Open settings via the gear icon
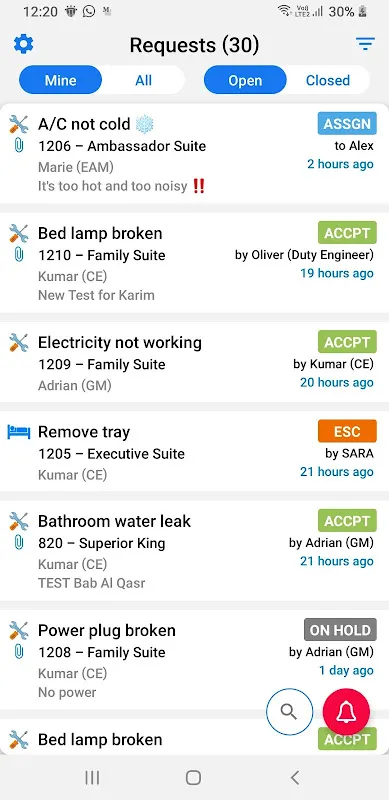This screenshot has height=800, width=389. (23, 44)
